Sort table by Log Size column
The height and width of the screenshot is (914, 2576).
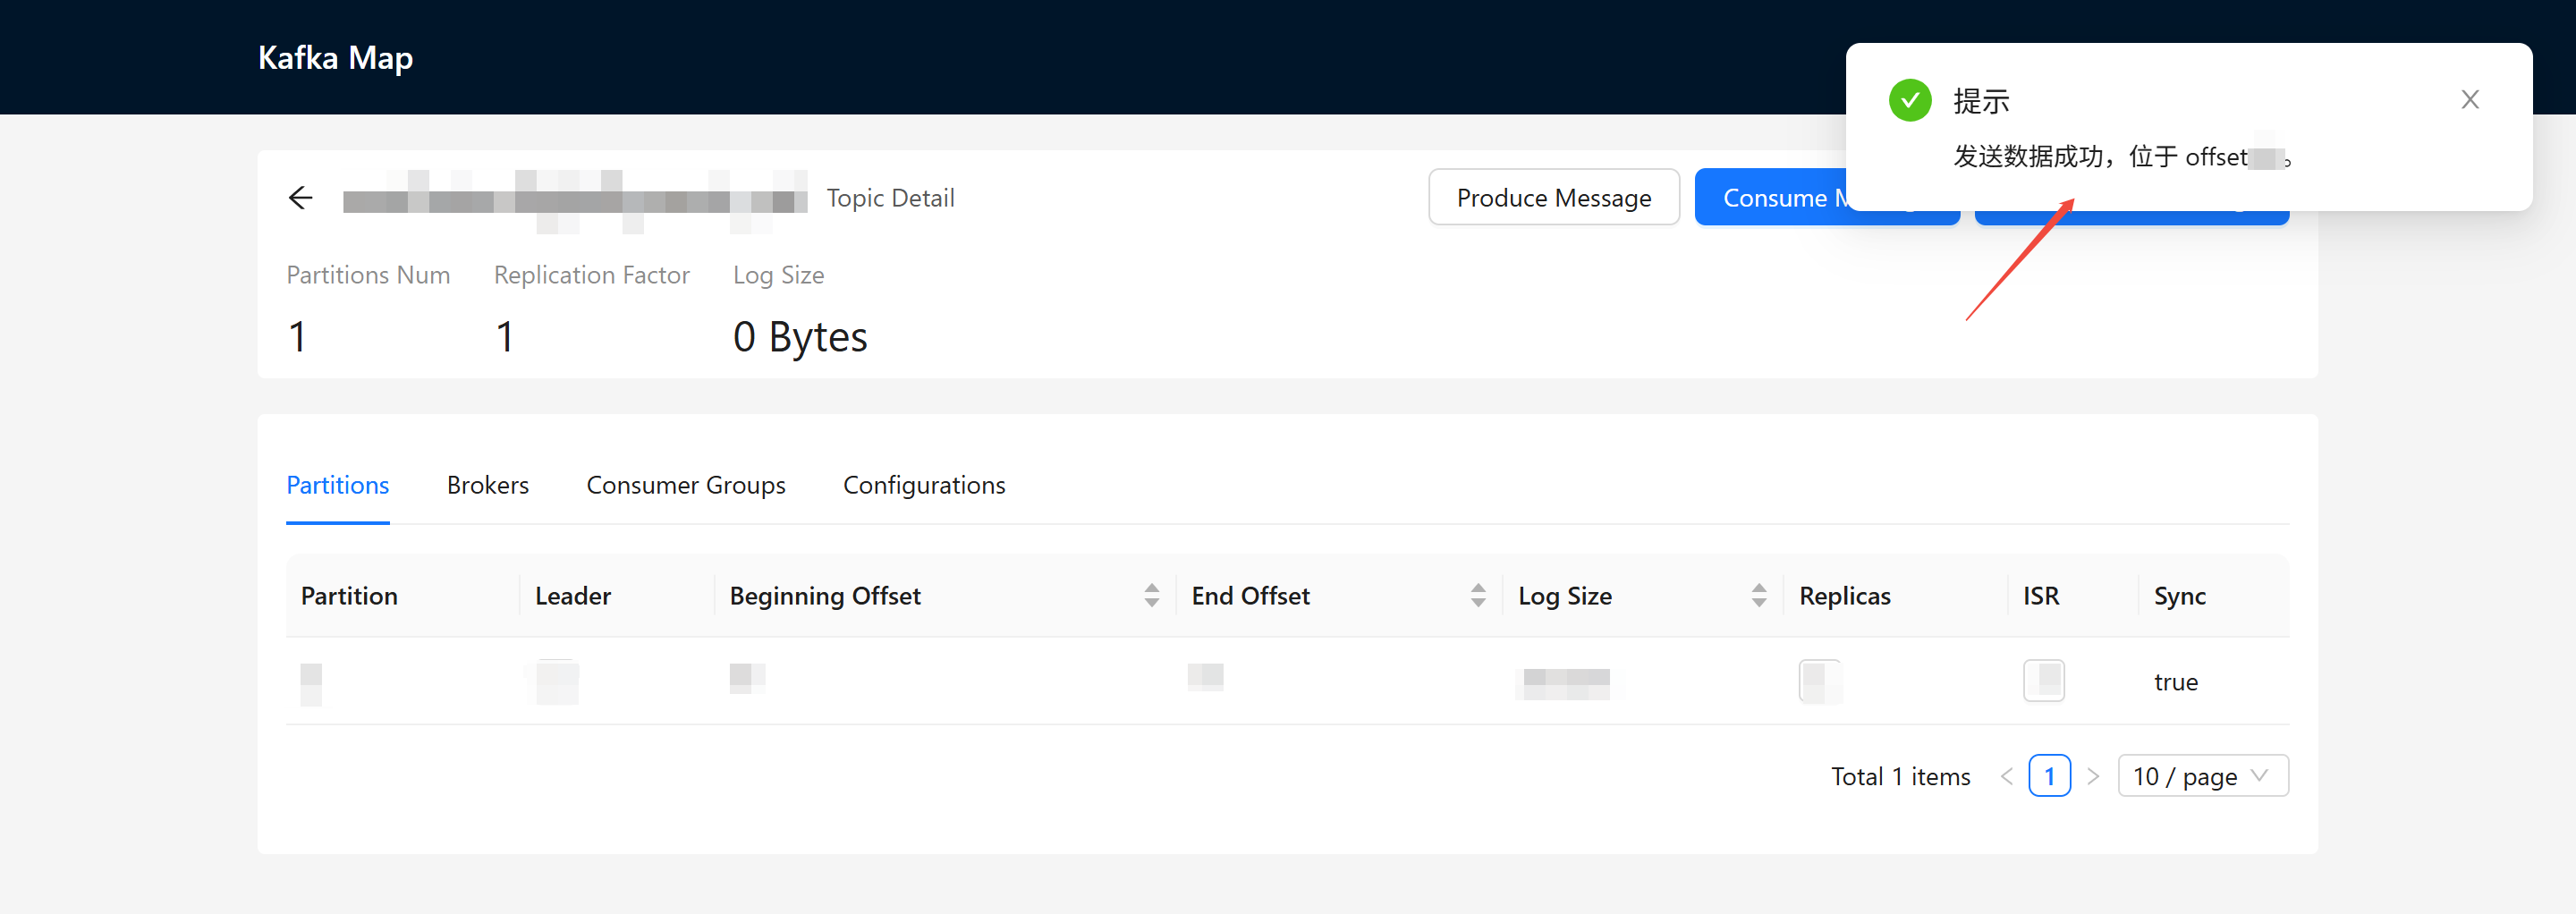coord(1759,596)
